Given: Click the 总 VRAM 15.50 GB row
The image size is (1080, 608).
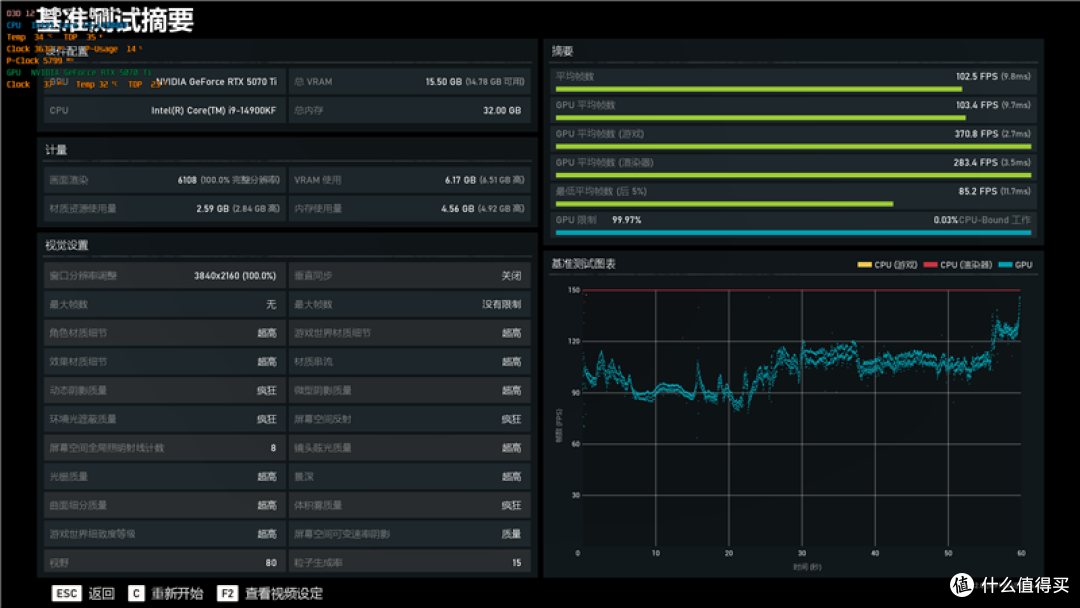Looking at the screenshot, I should pyautogui.click(x=409, y=82).
